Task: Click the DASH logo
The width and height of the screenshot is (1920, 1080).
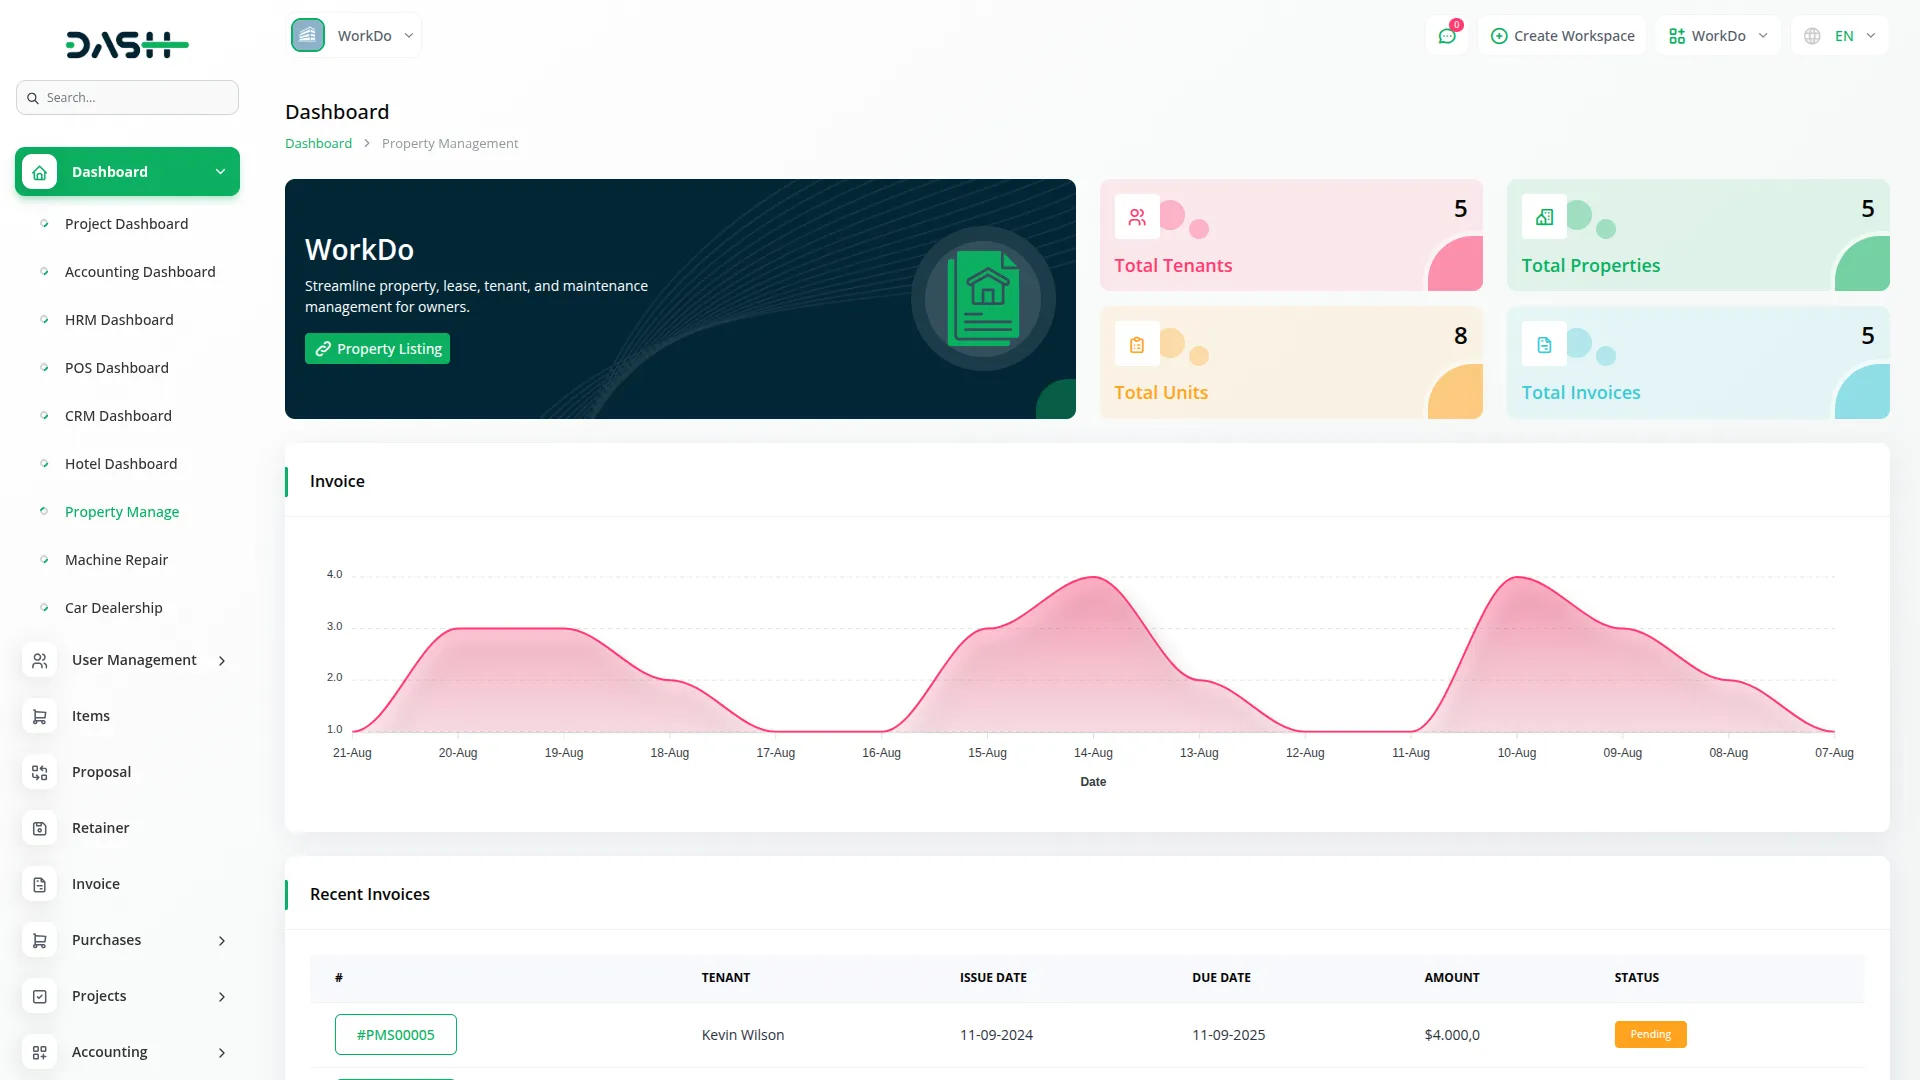Action: coord(127,44)
